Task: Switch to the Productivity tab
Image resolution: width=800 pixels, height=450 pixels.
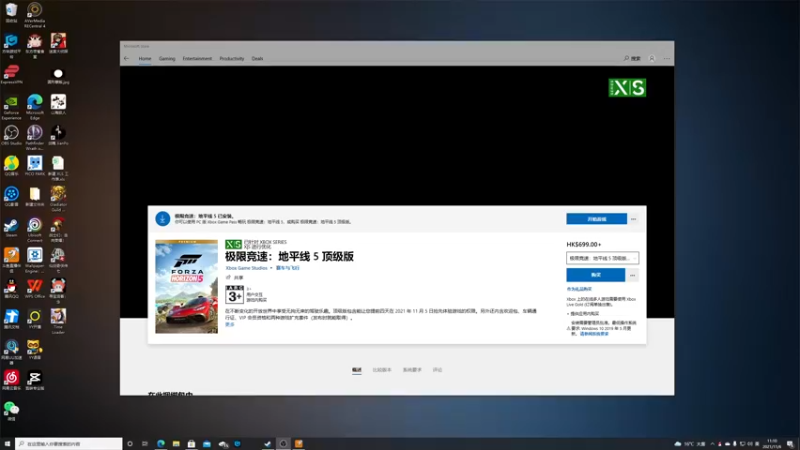Action: pos(232,59)
